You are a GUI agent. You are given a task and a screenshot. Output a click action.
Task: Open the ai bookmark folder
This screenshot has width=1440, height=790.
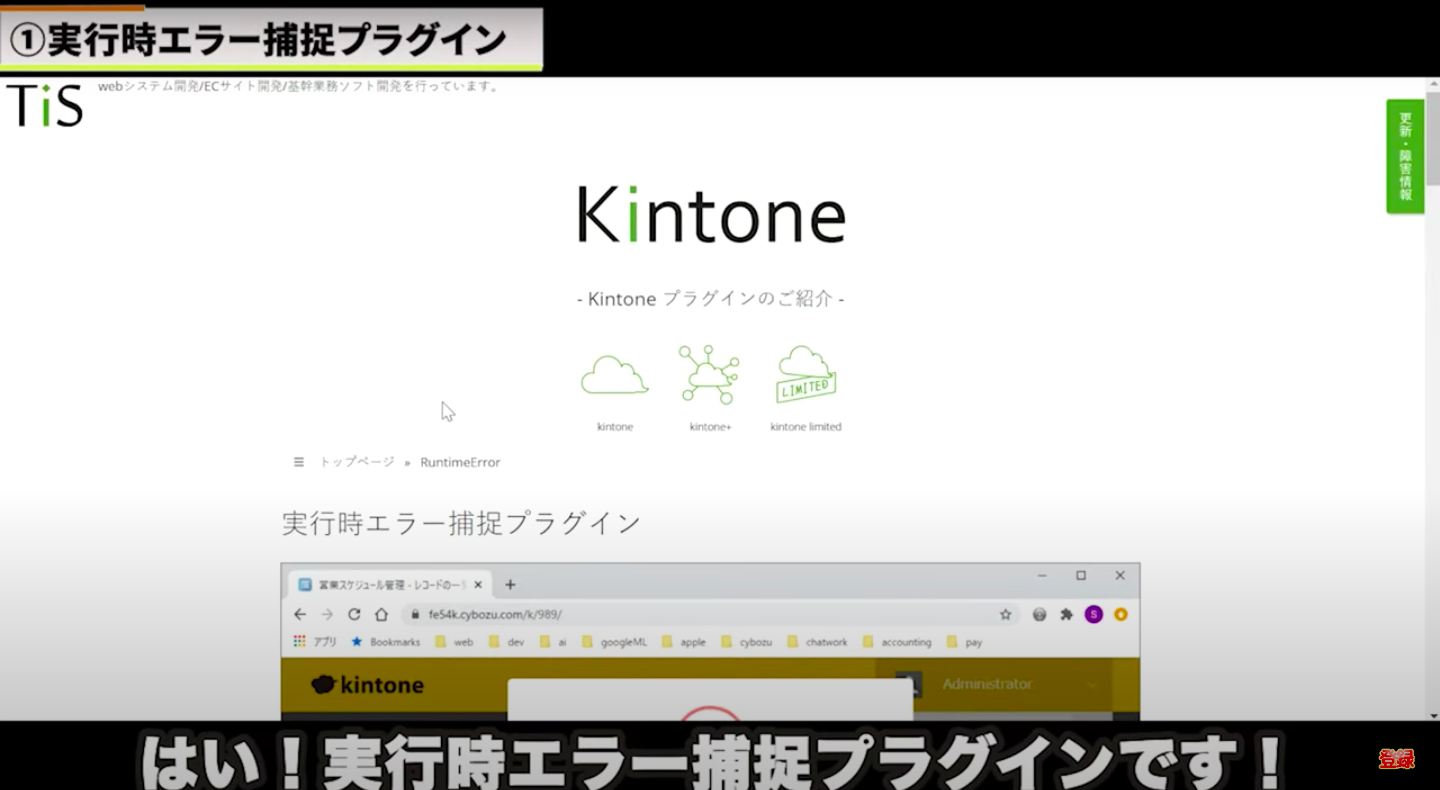[553, 642]
